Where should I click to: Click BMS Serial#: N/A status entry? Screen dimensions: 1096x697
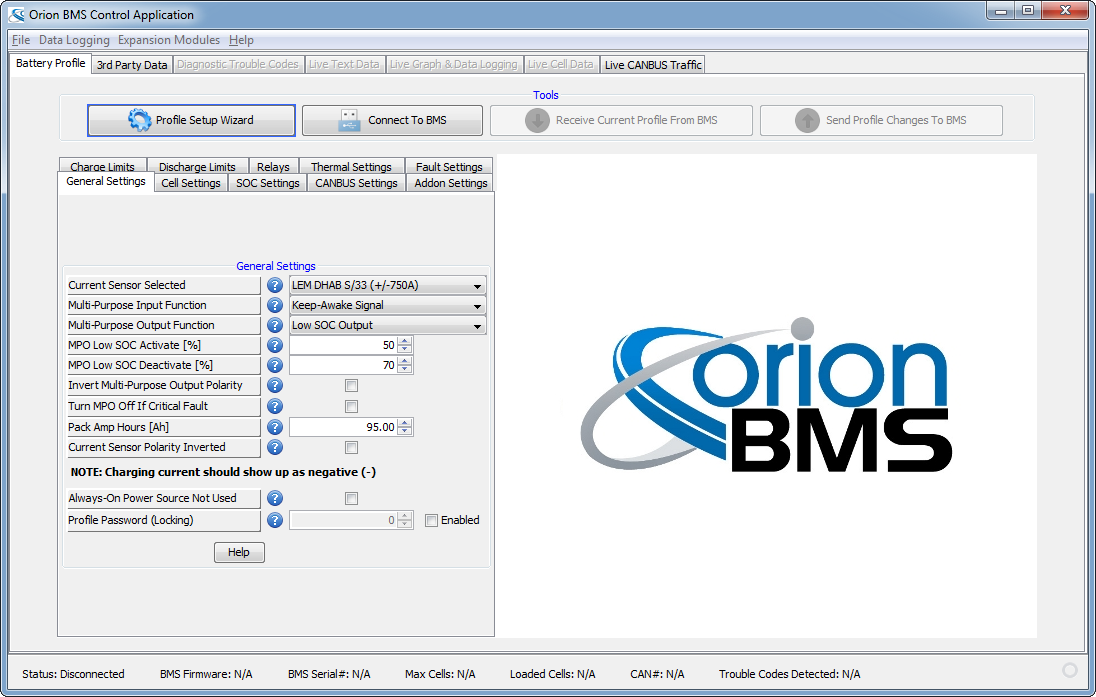pos(329,674)
